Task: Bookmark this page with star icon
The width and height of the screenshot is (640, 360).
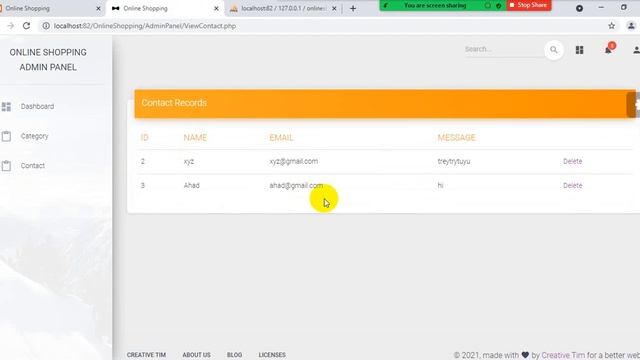Action: [x=611, y=26]
